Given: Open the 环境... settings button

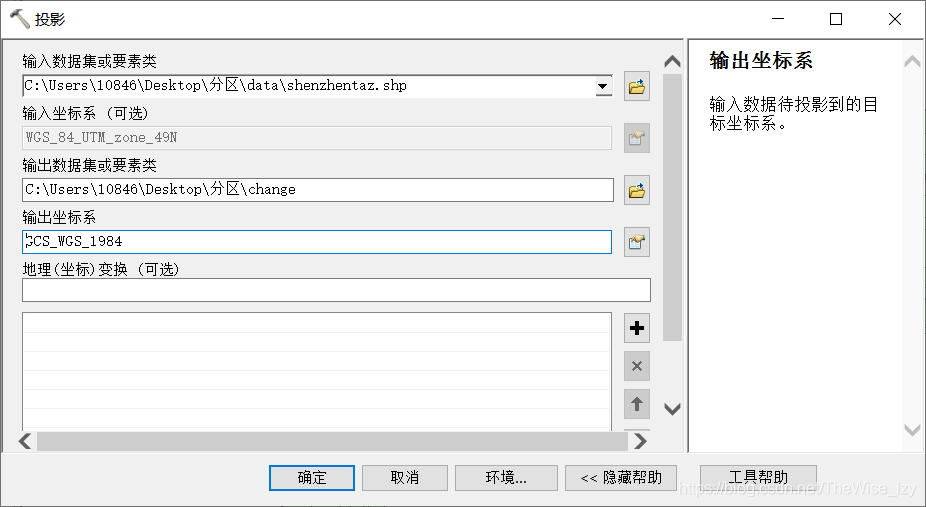Looking at the screenshot, I should pyautogui.click(x=506, y=477).
